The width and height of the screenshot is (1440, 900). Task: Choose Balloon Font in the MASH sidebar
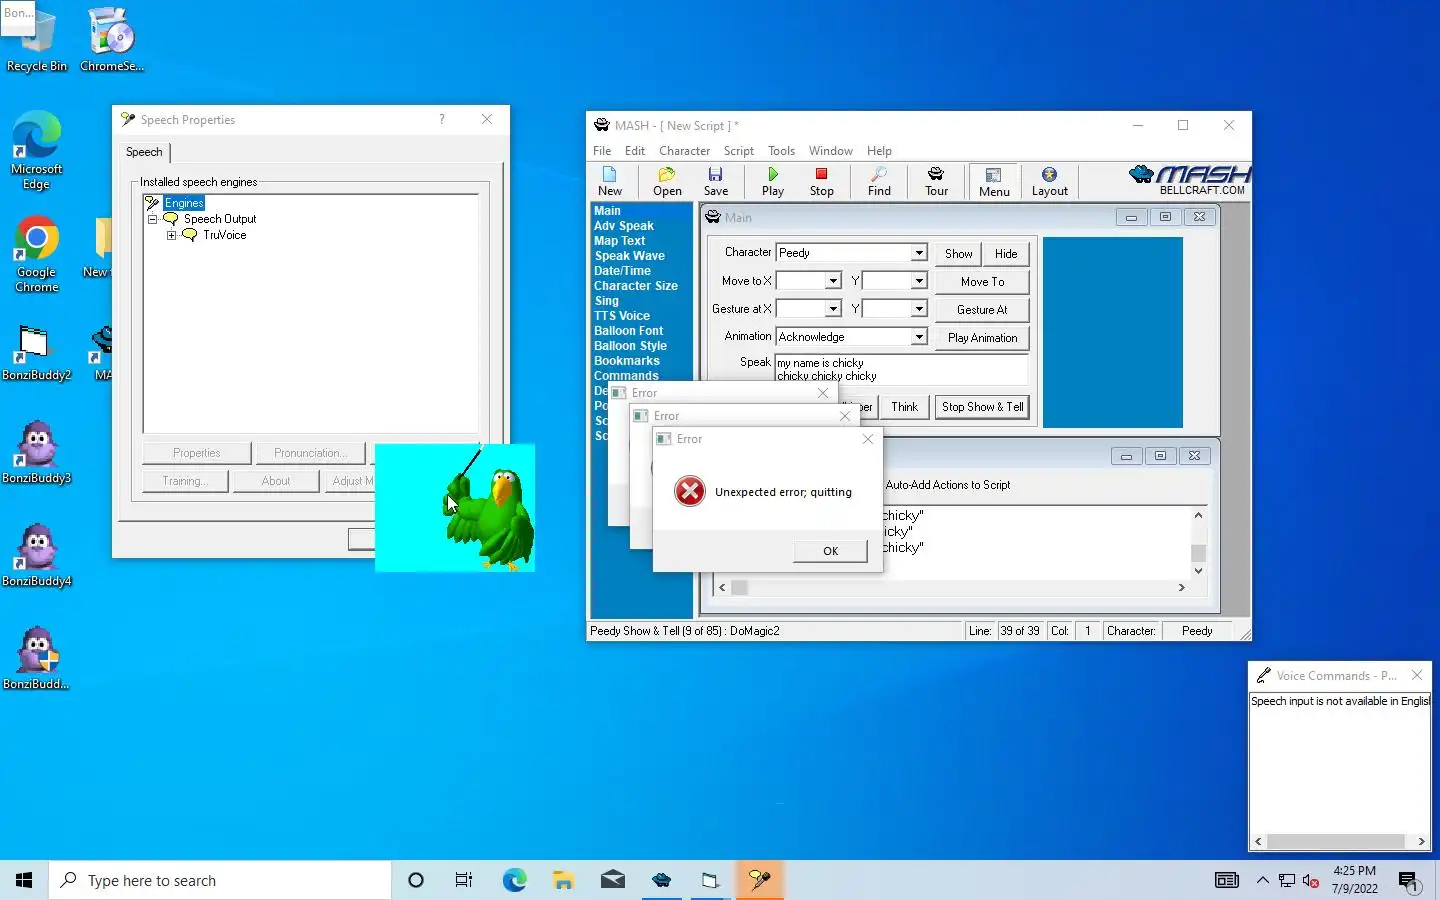pyautogui.click(x=628, y=331)
